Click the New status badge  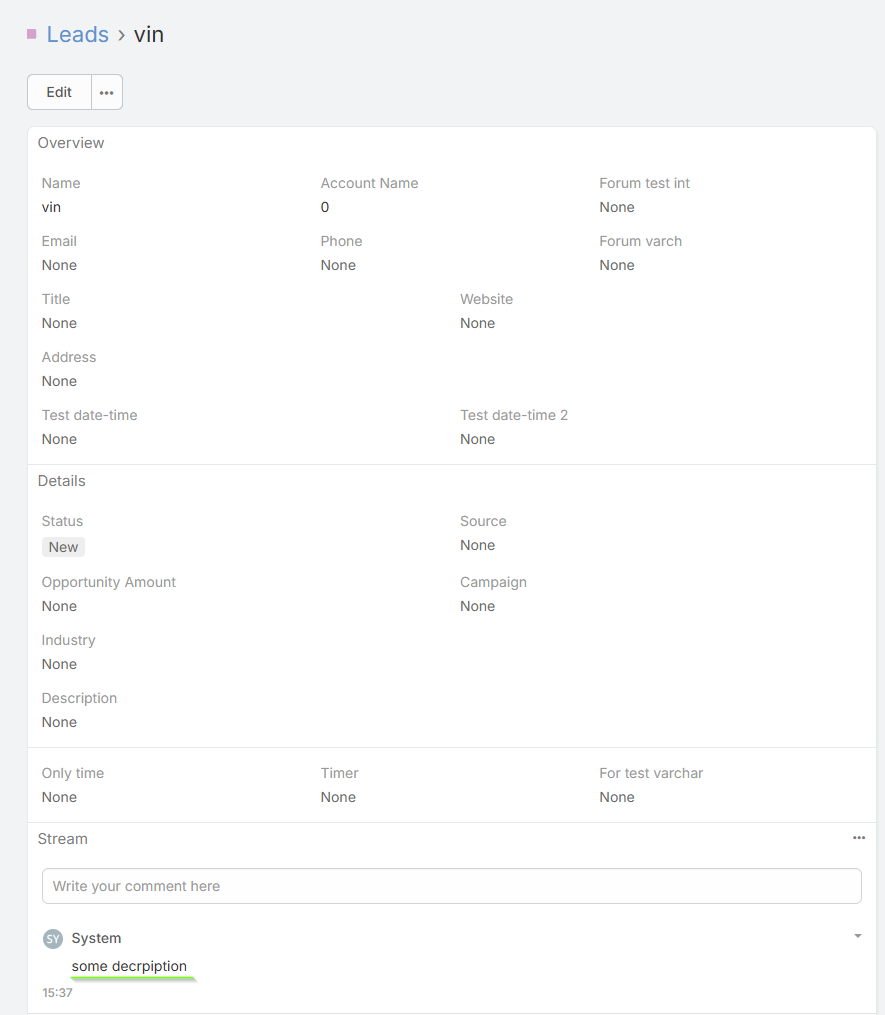63,547
